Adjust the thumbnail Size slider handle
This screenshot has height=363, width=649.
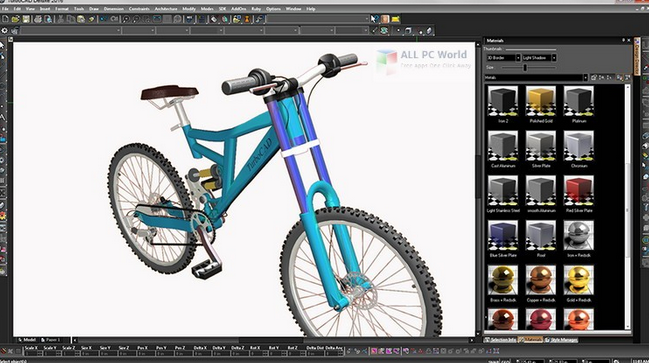pos(525,67)
